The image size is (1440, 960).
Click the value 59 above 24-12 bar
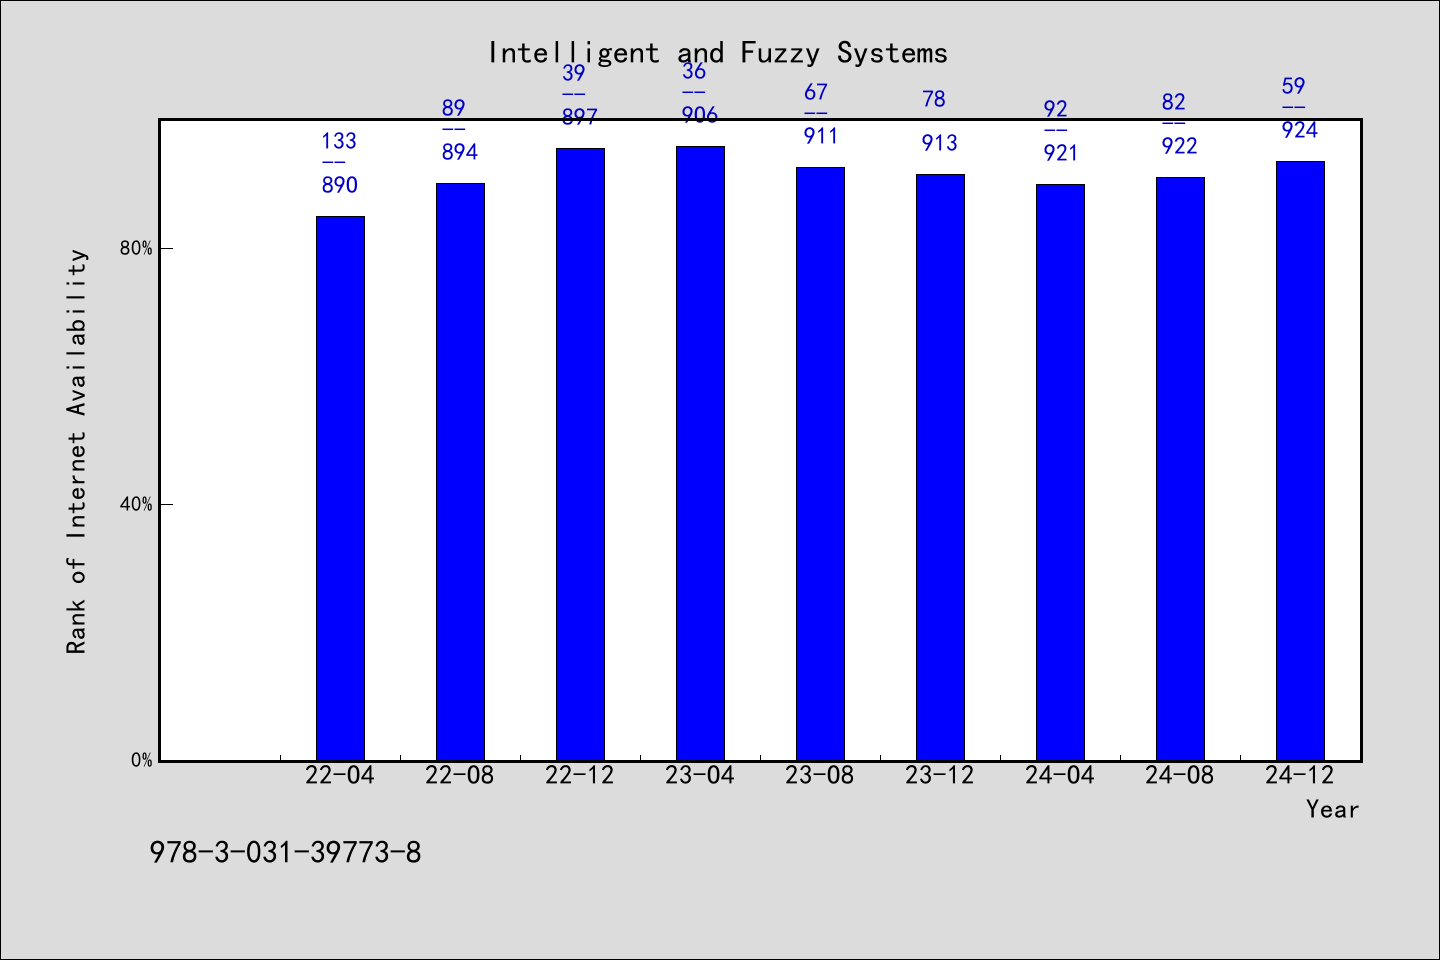click(1294, 86)
